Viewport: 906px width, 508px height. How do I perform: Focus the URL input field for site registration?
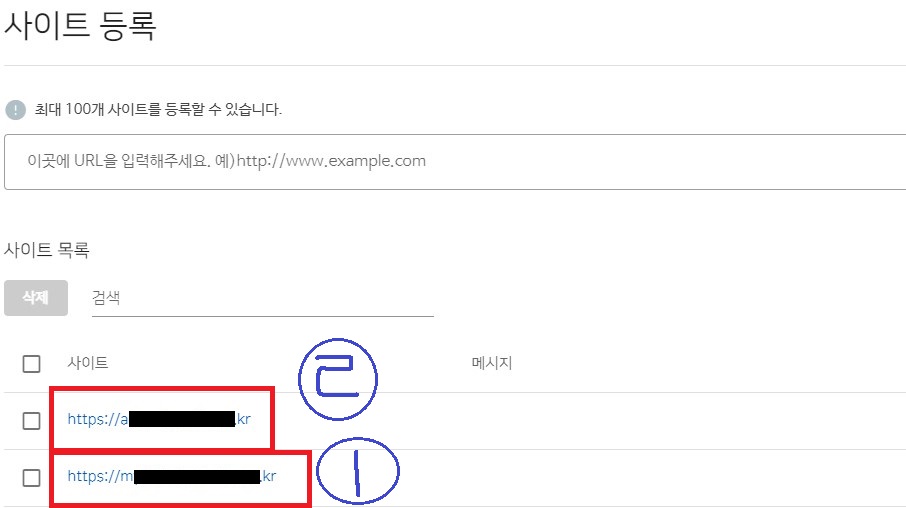(455, 162)
